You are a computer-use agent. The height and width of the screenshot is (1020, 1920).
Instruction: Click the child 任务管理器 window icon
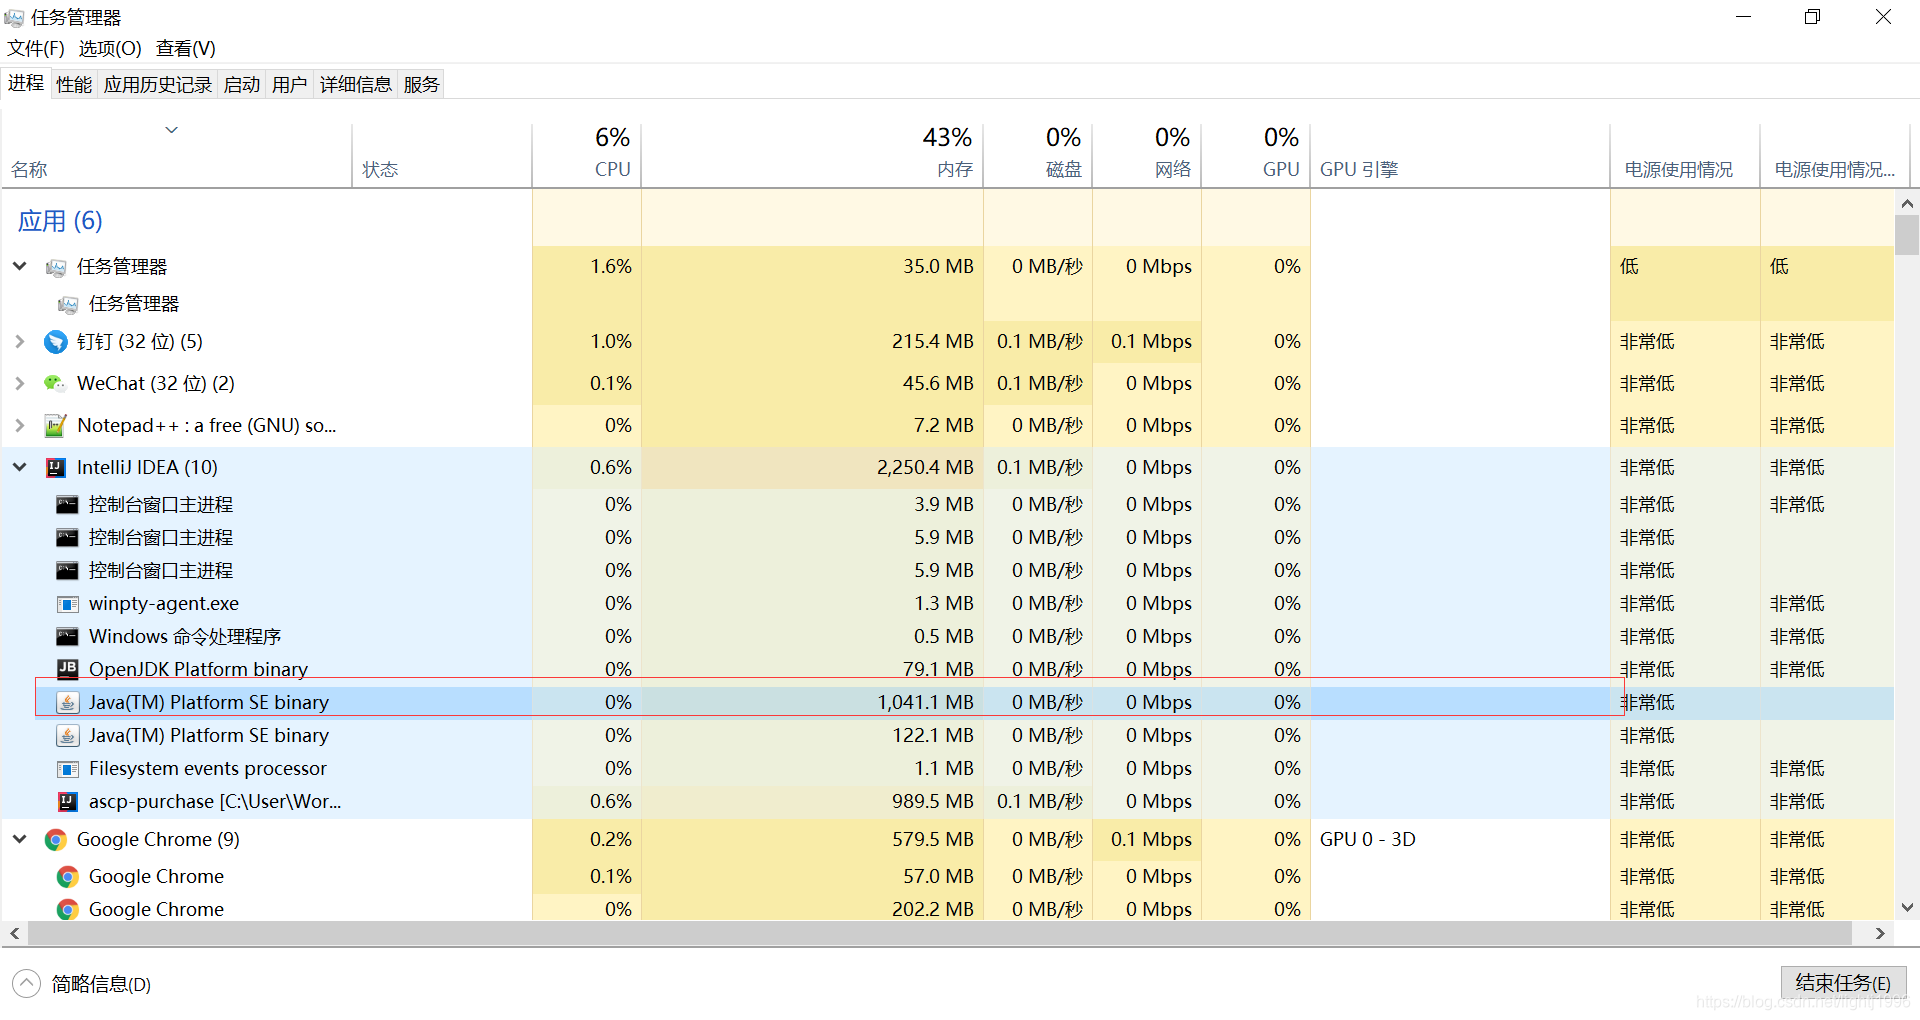(x=67, y=304)
